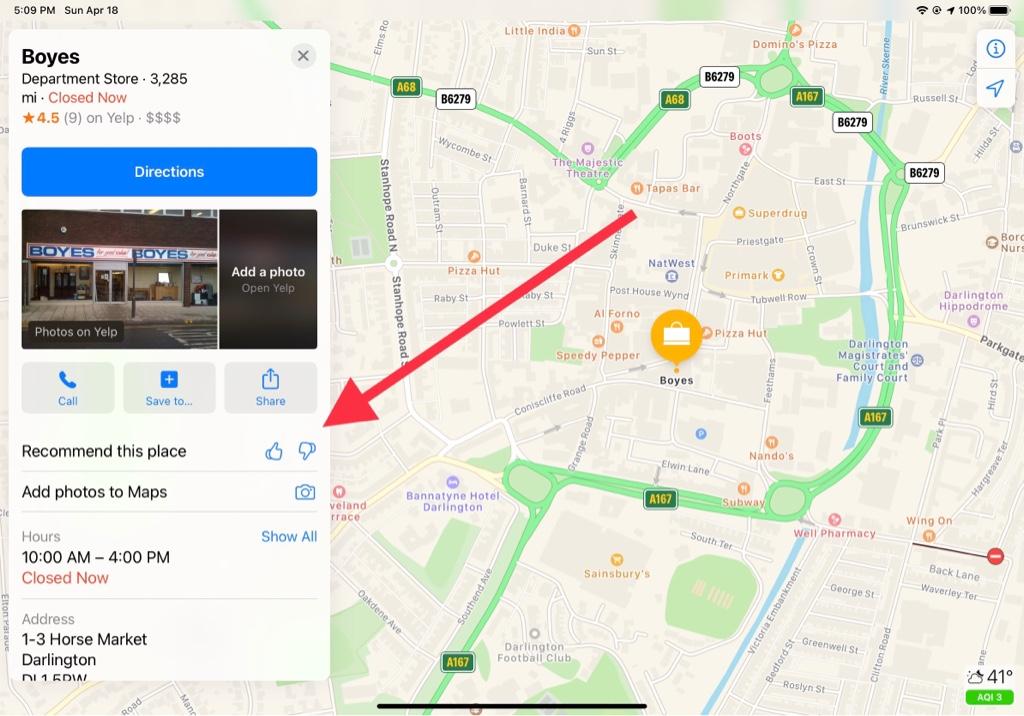The height and width of the screenshot is (716, 1024).
Task: Tap the Nando's restaurant marker
Action: pyautogui.click(x=771, y=442)
